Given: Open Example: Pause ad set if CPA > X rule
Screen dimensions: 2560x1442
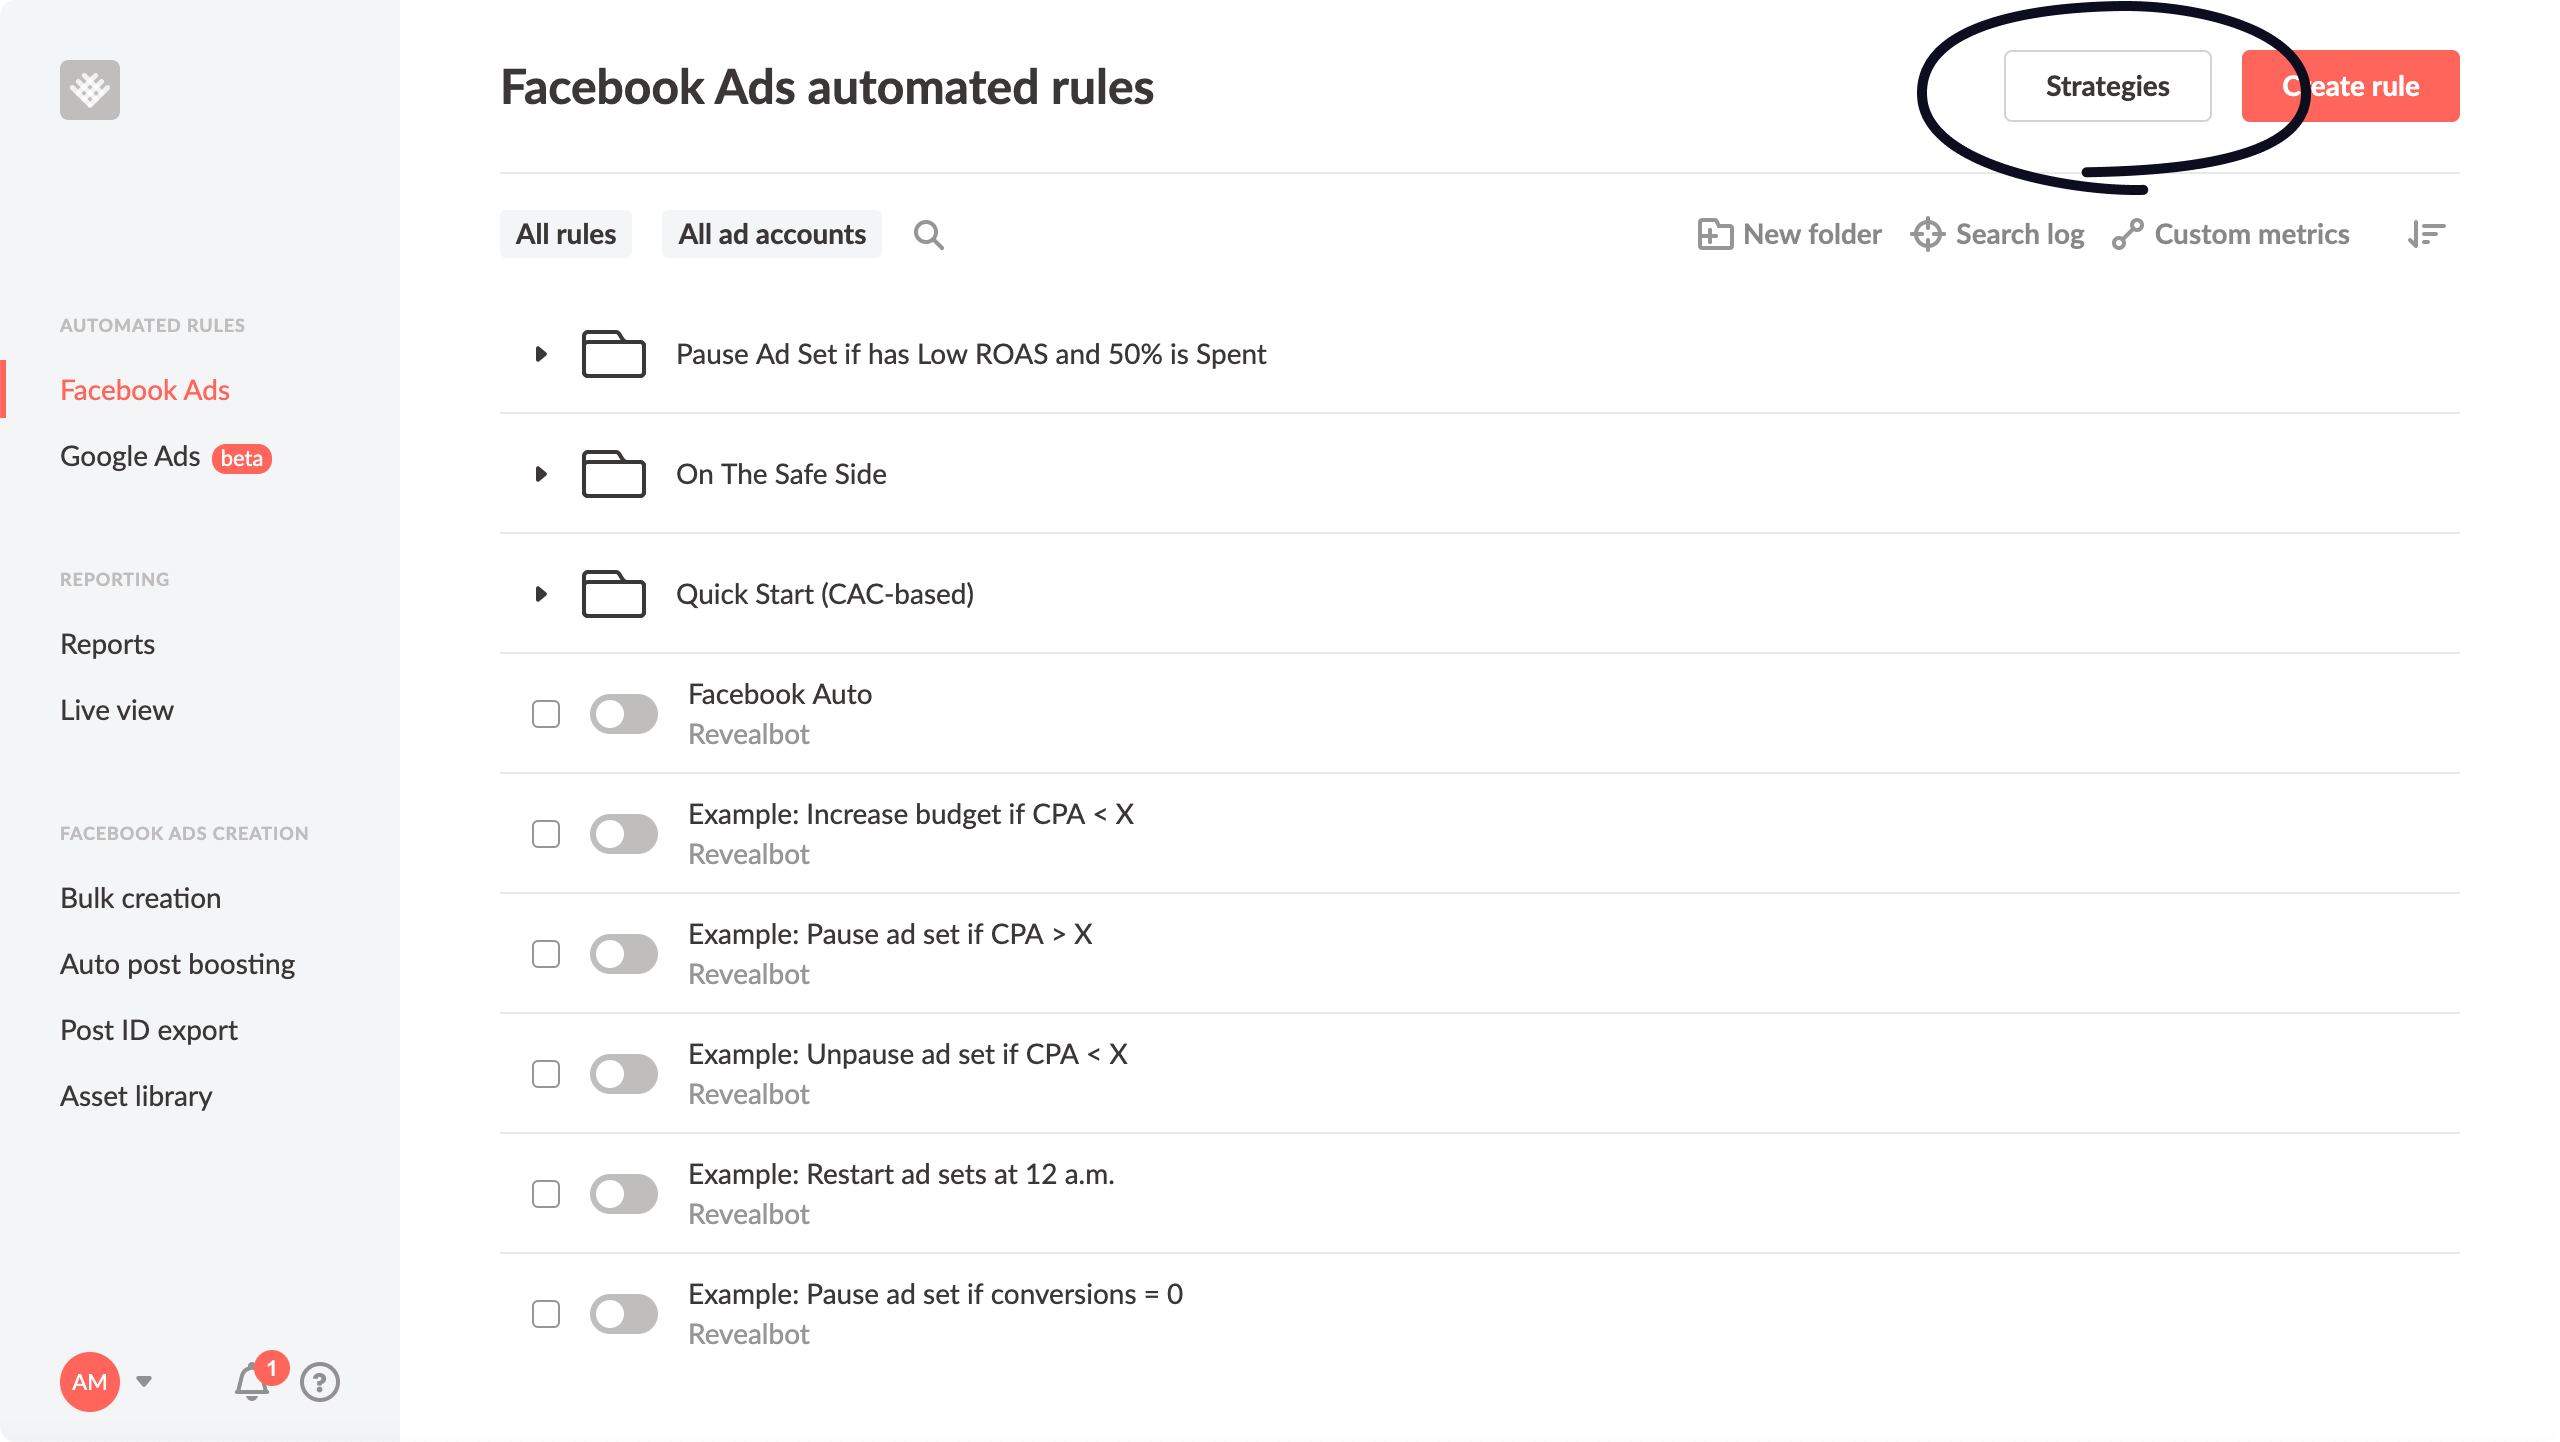Looking at the screenshot, I should tap(890, 934).
